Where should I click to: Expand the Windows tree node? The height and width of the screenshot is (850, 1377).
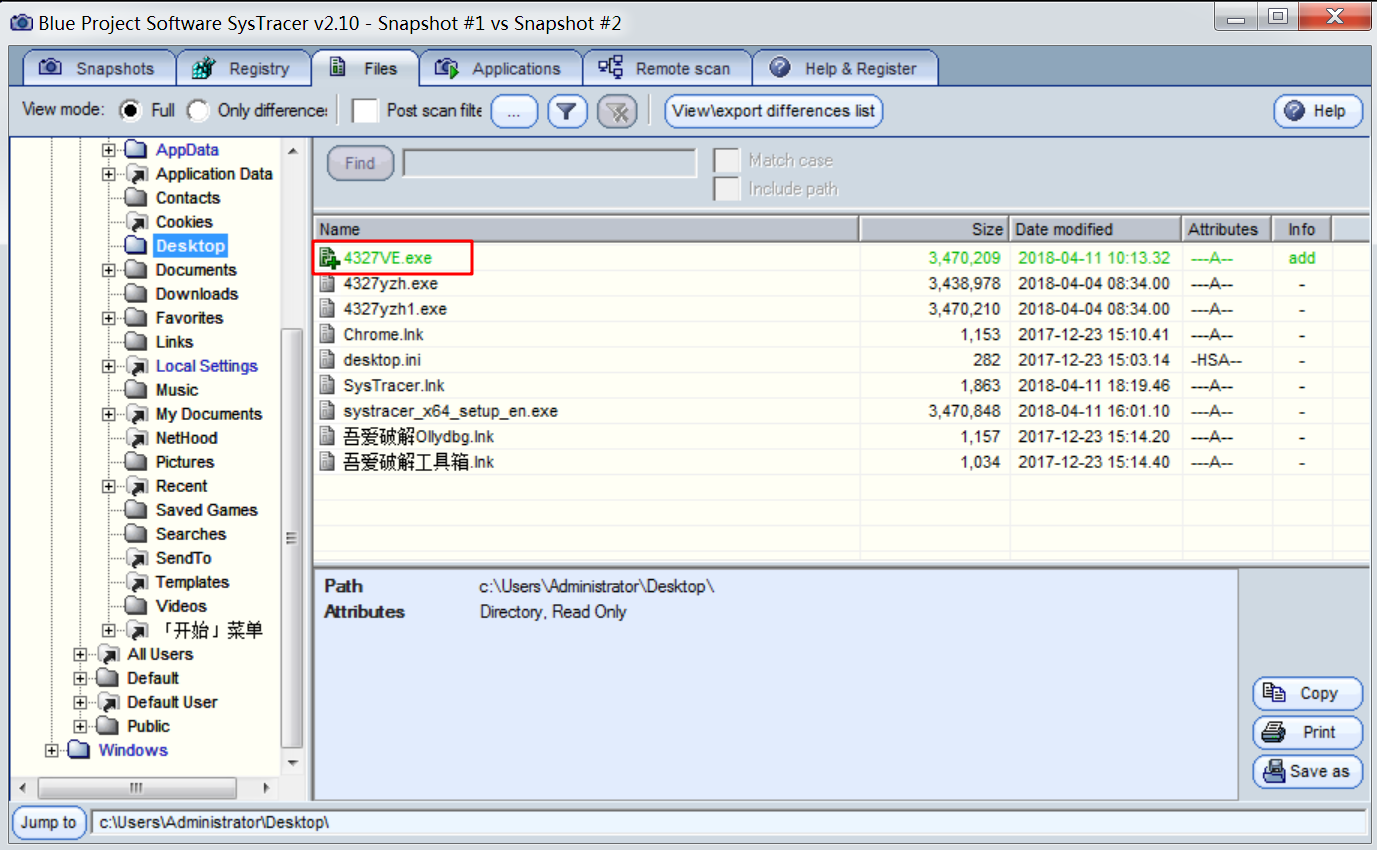click(52, 750)
